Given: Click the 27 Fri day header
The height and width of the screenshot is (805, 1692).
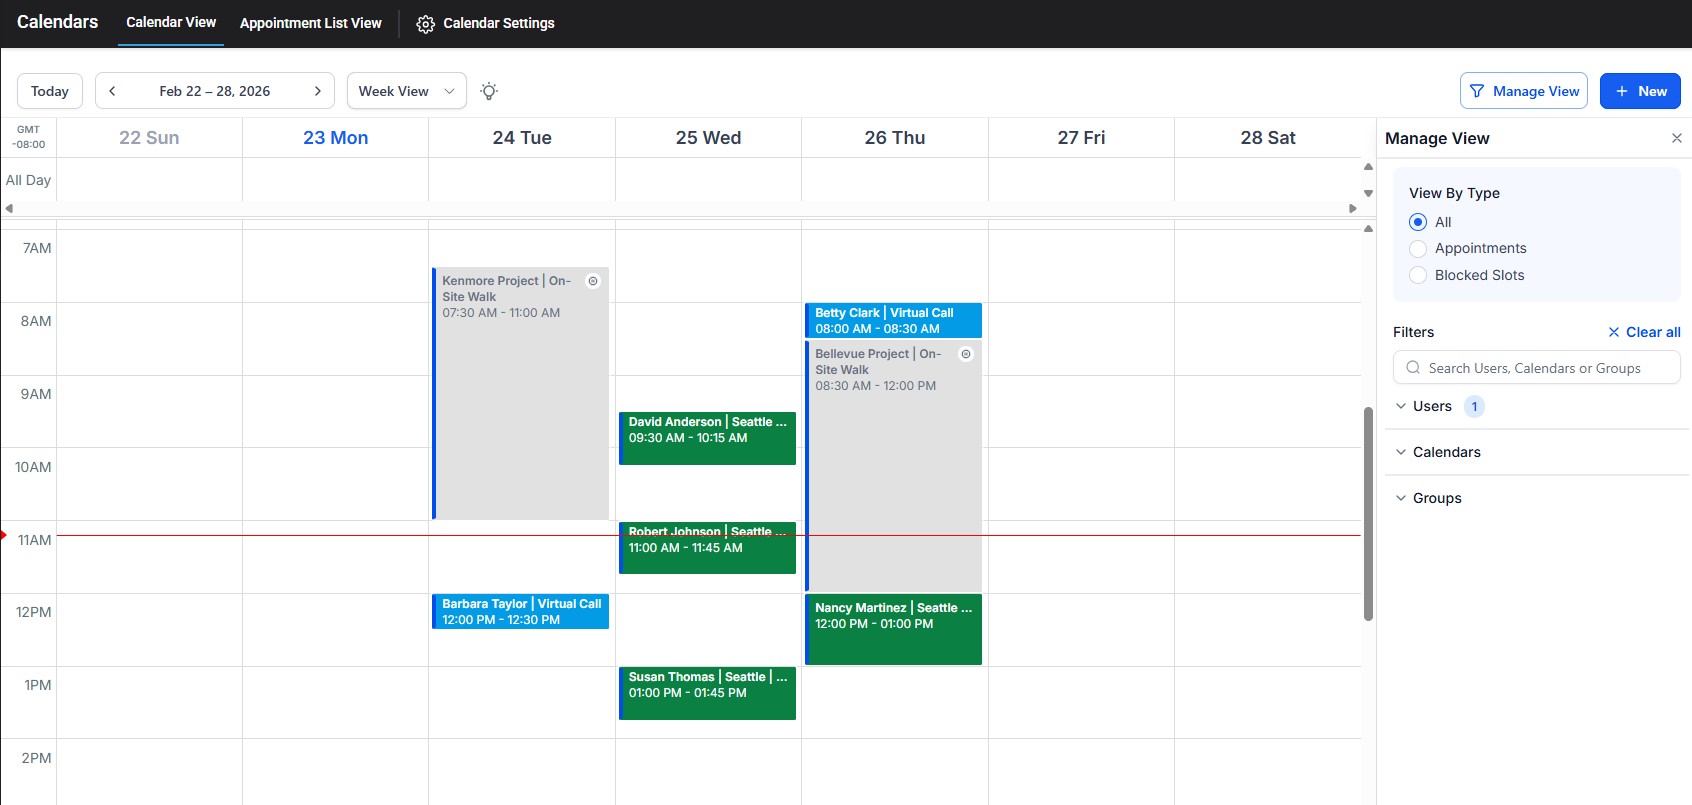Looking at the screenshot, I should tap(1081, 138).
